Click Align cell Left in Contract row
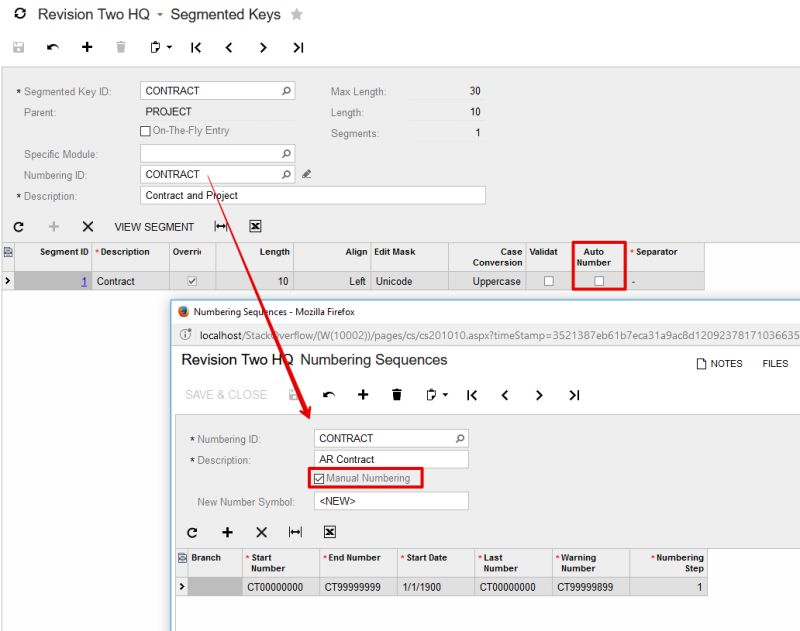The height and width of the screenshot is (631, 800). coord(332,281)
